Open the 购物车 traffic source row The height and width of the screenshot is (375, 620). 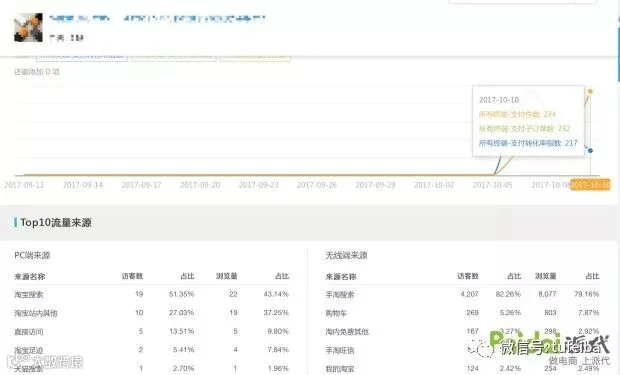coord(462,313)
